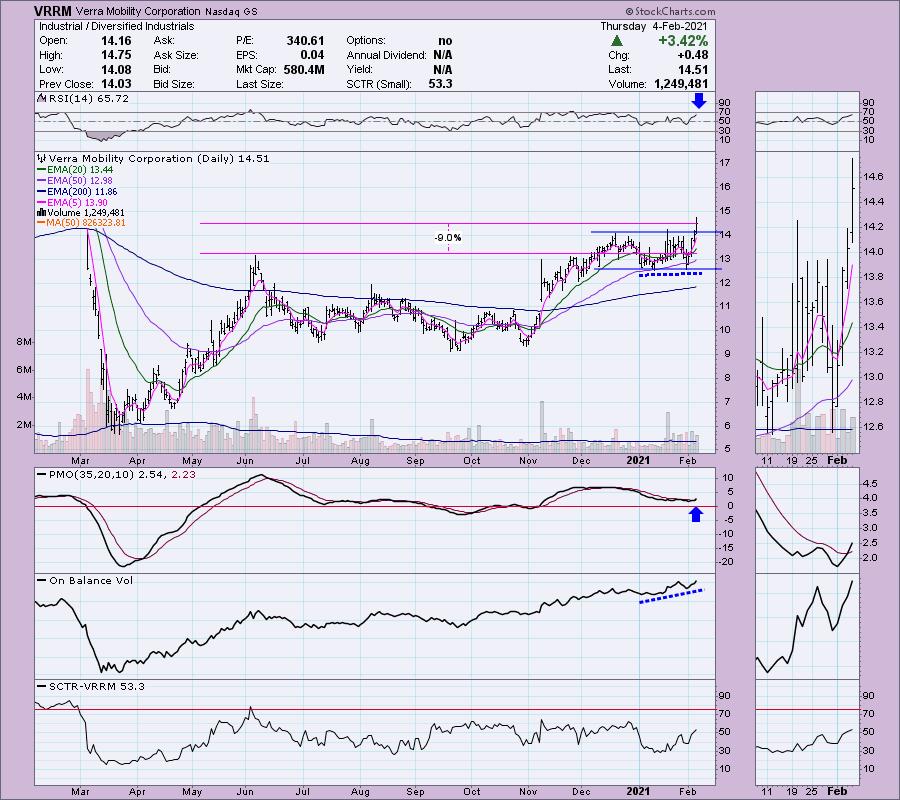Click the EPS value 0.04

(x=312, y=55)
